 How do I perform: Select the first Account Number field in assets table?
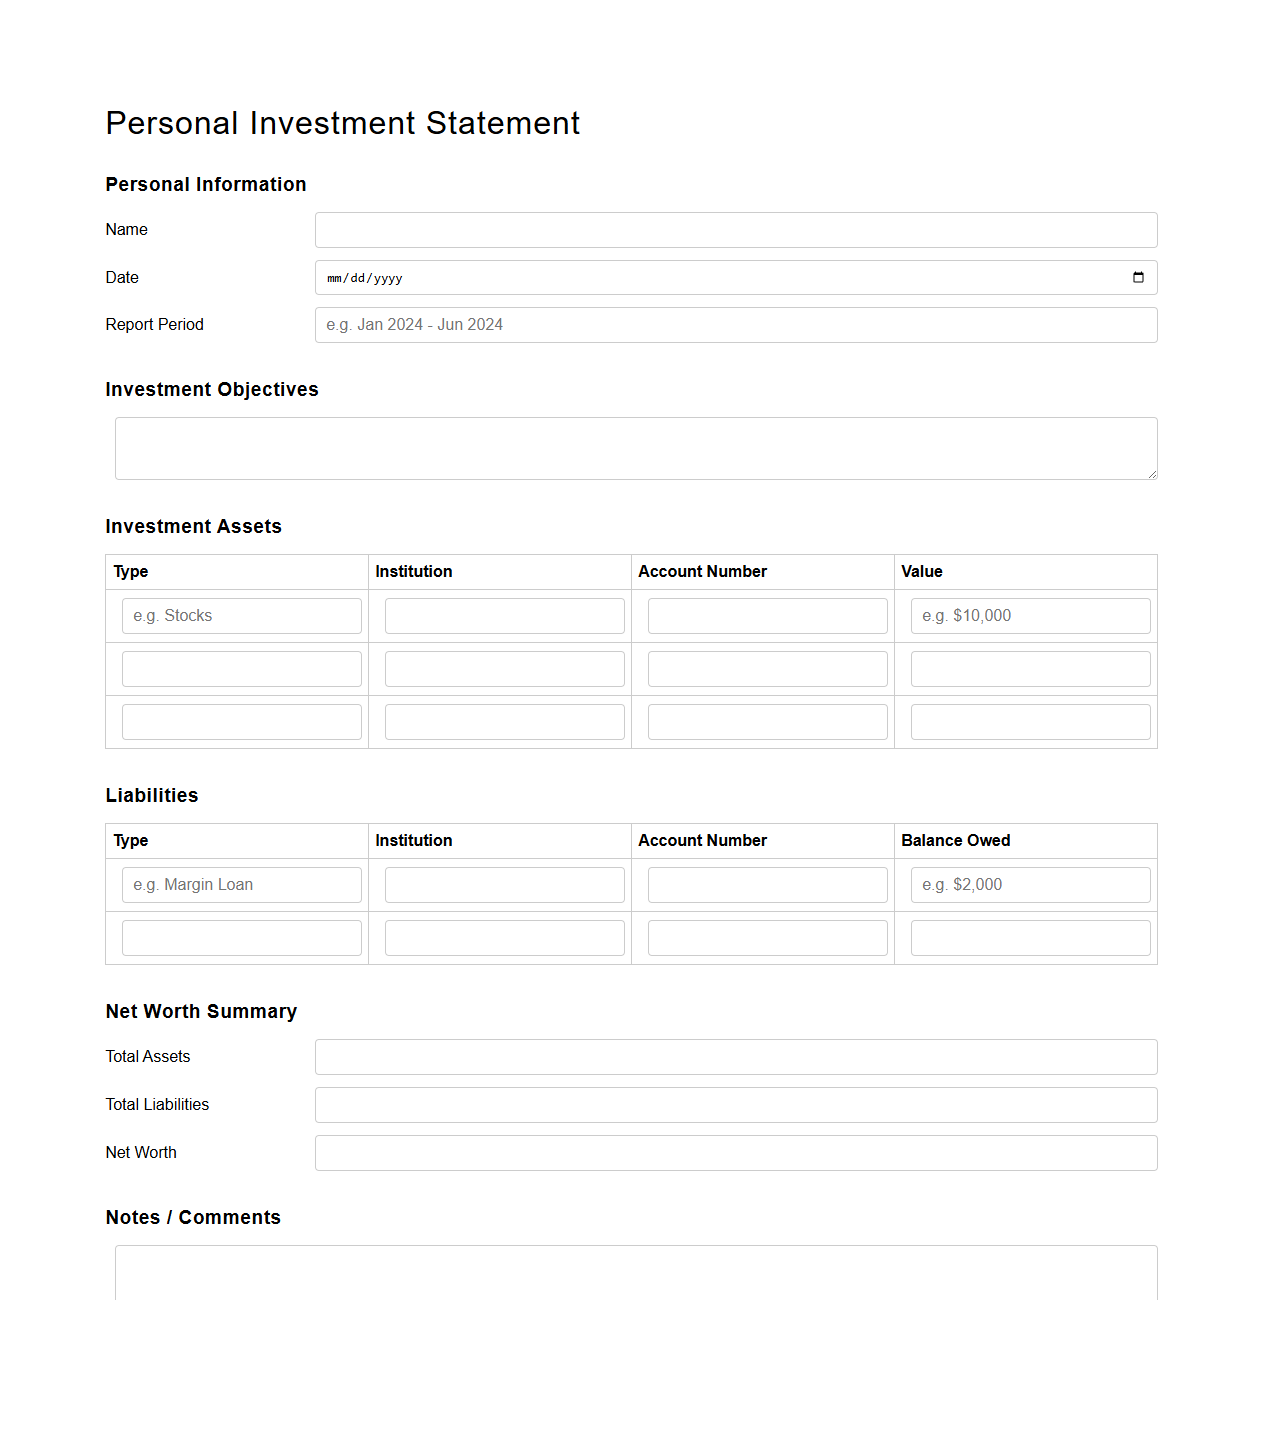point(767,615)
